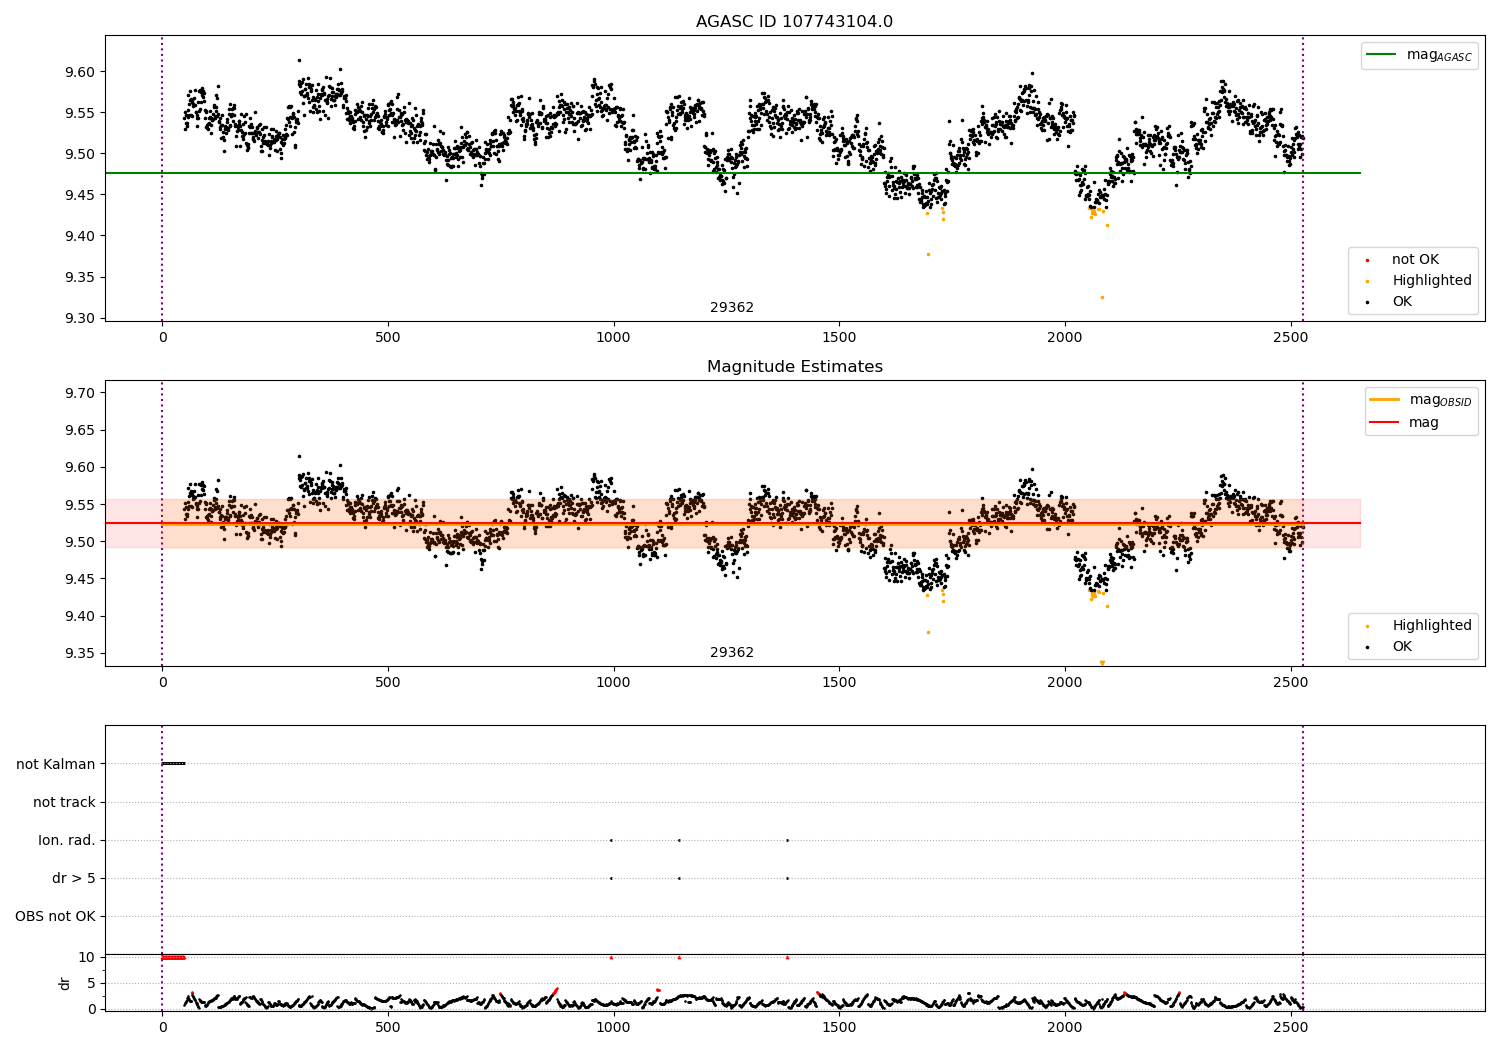Click the 'Ion. rad.' flag dot near x=1000
This screenshot has width=1500, height=1050.
pyautogui.click(x=611, y=840)
